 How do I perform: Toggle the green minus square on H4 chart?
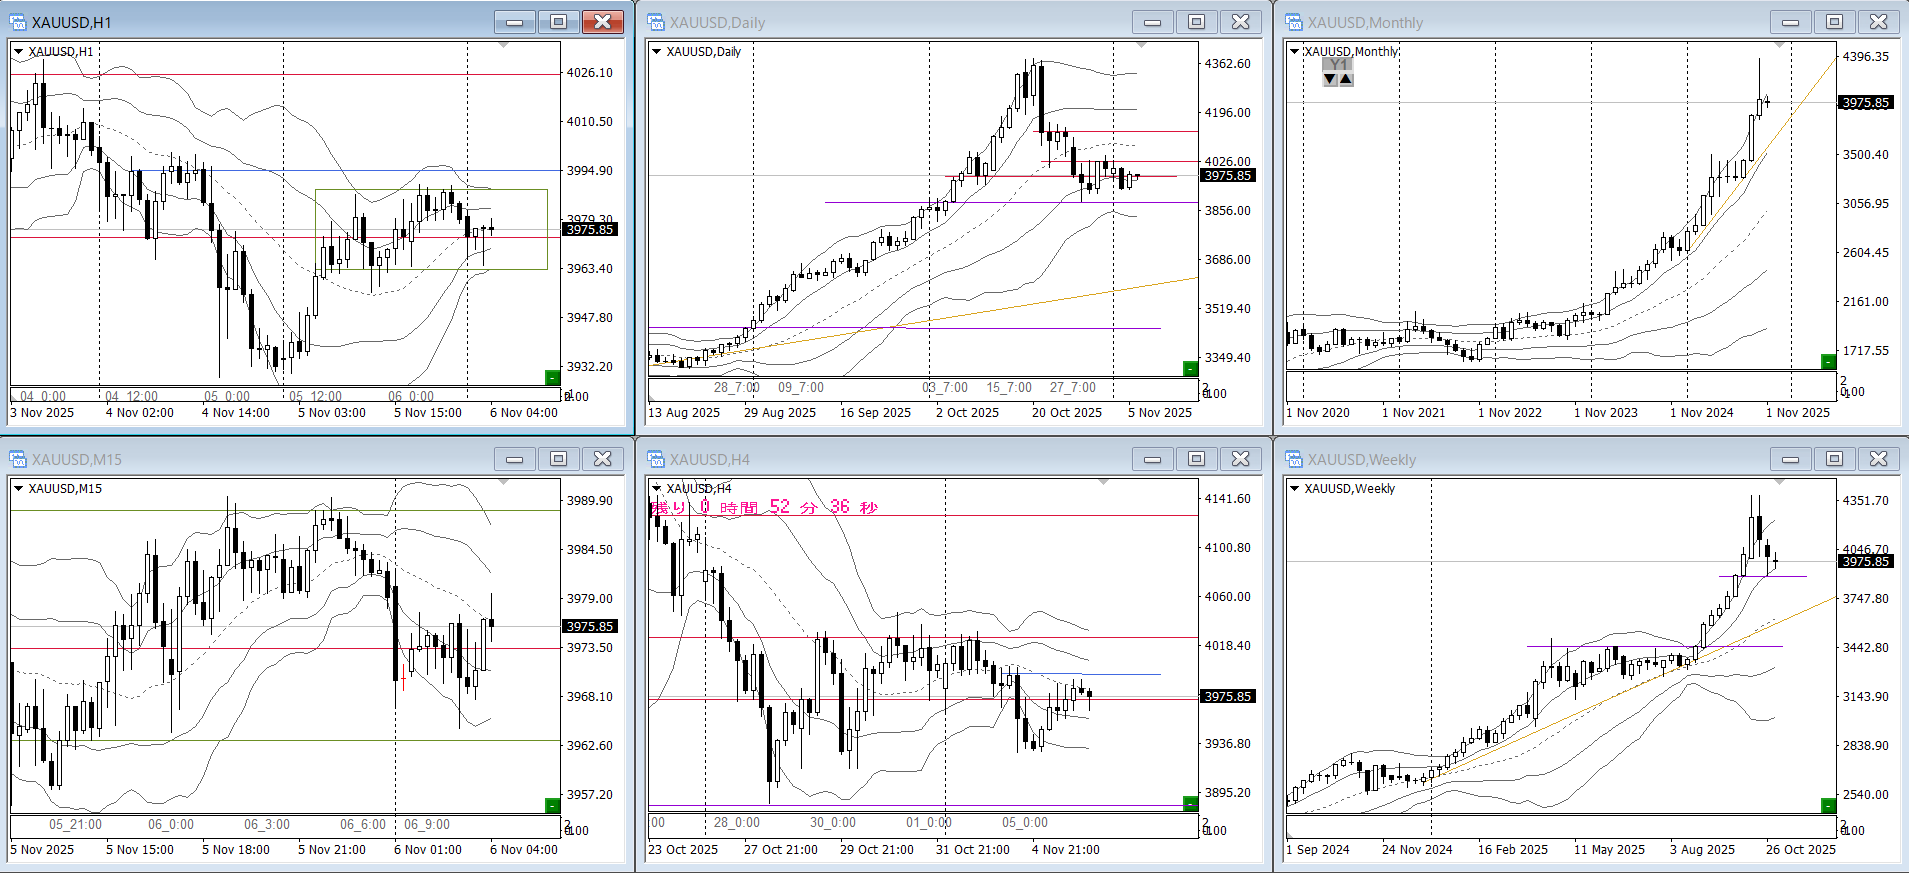[x=1190, y=803]
